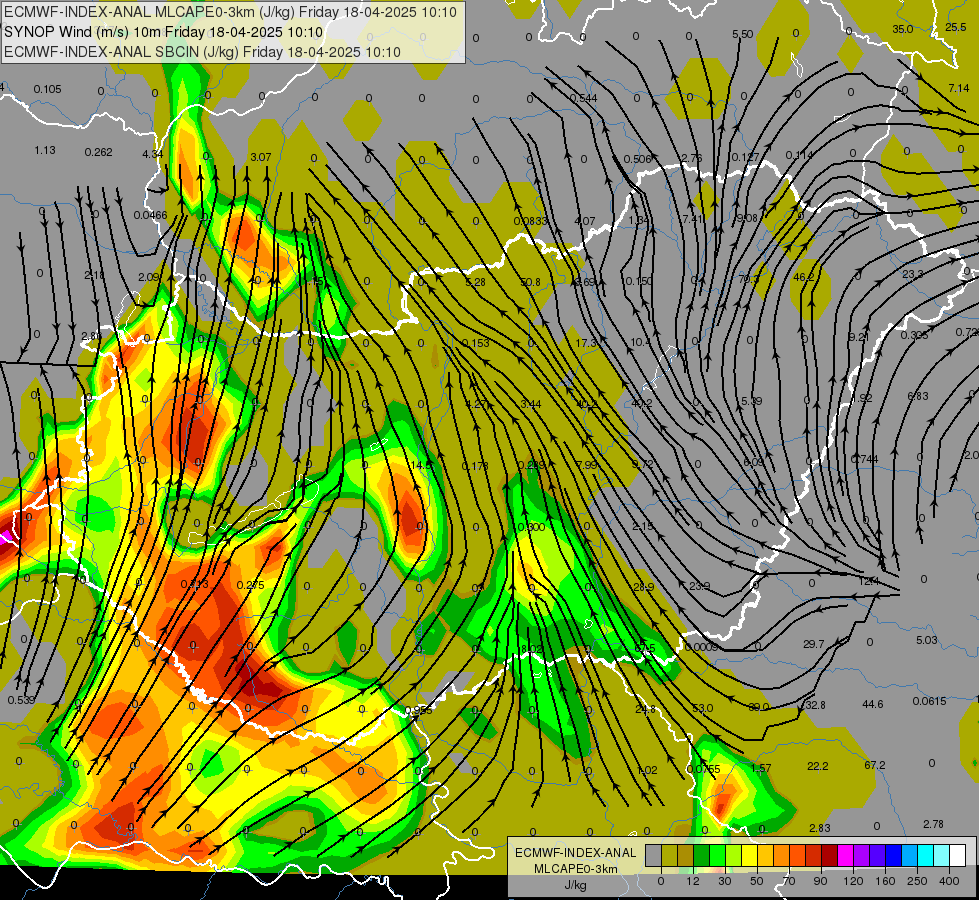The image size is (979, 900).
Task: Click the white swatch at the legend end
Action: pyautogui.click(x=957, y=855)
